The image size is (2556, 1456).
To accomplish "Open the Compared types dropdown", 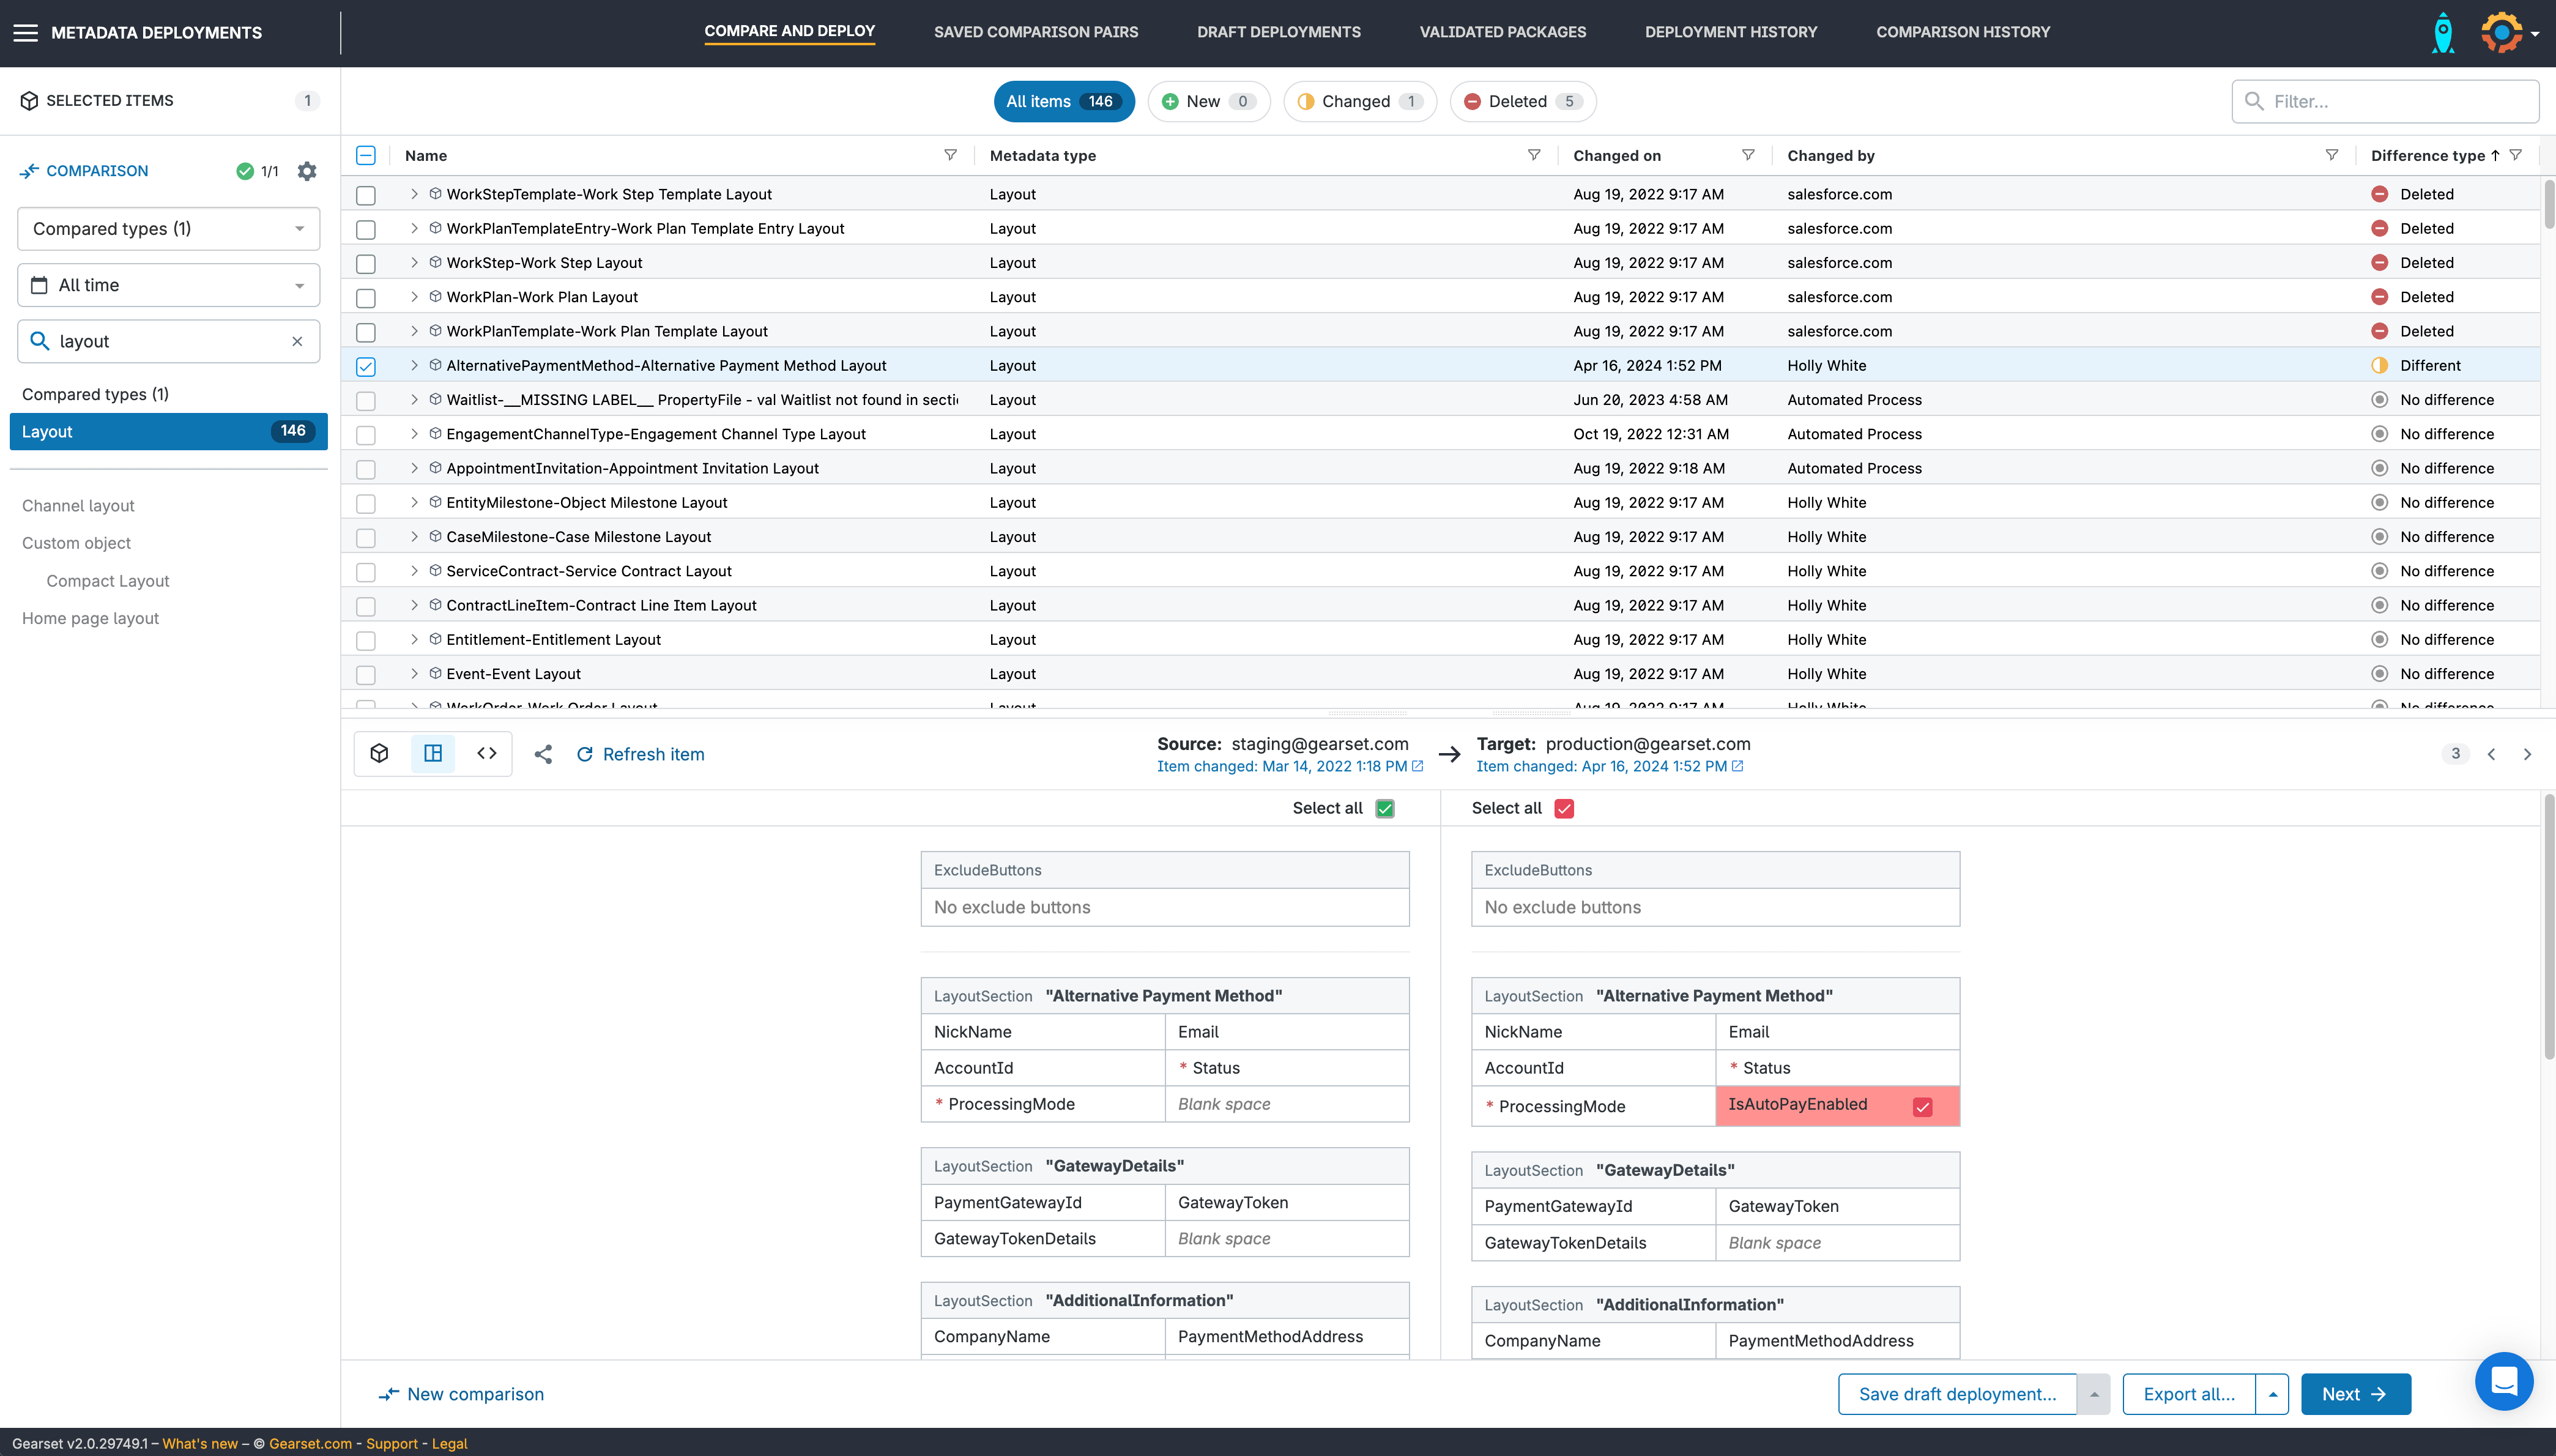I will click(x=168, y=229).
